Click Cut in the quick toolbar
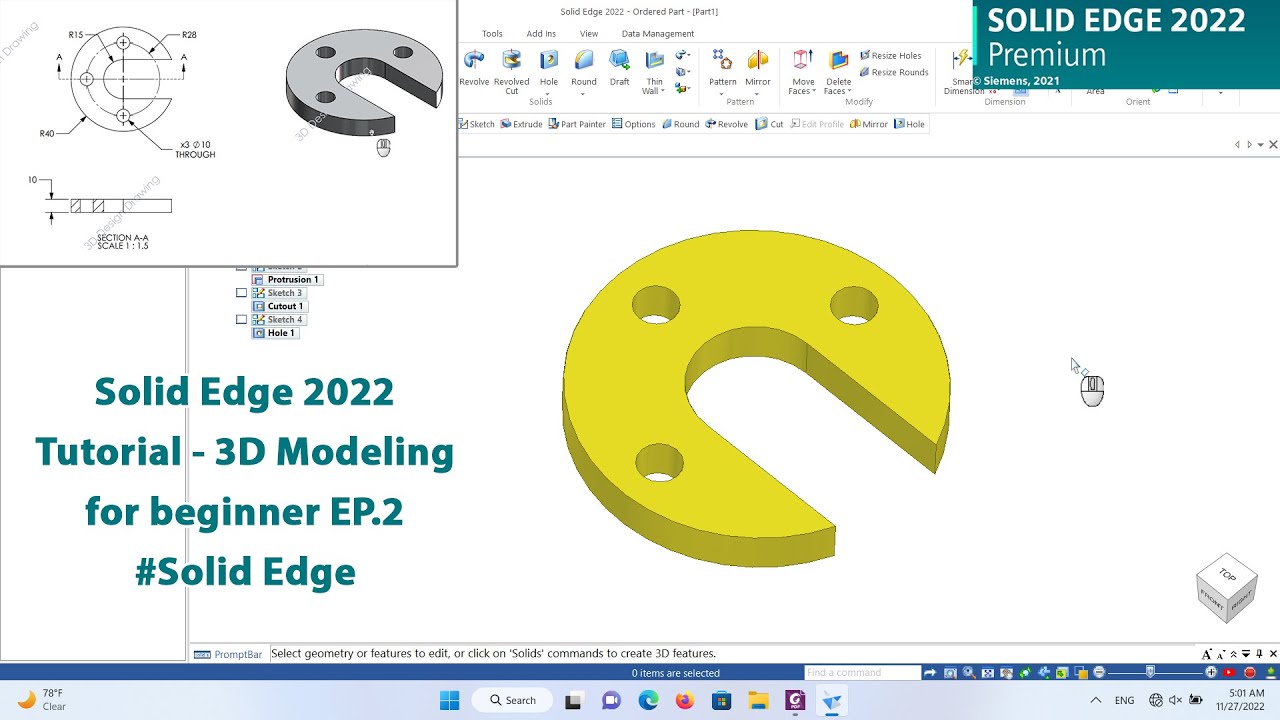The height and width of the screenshot is (720, 1280). 770,124
